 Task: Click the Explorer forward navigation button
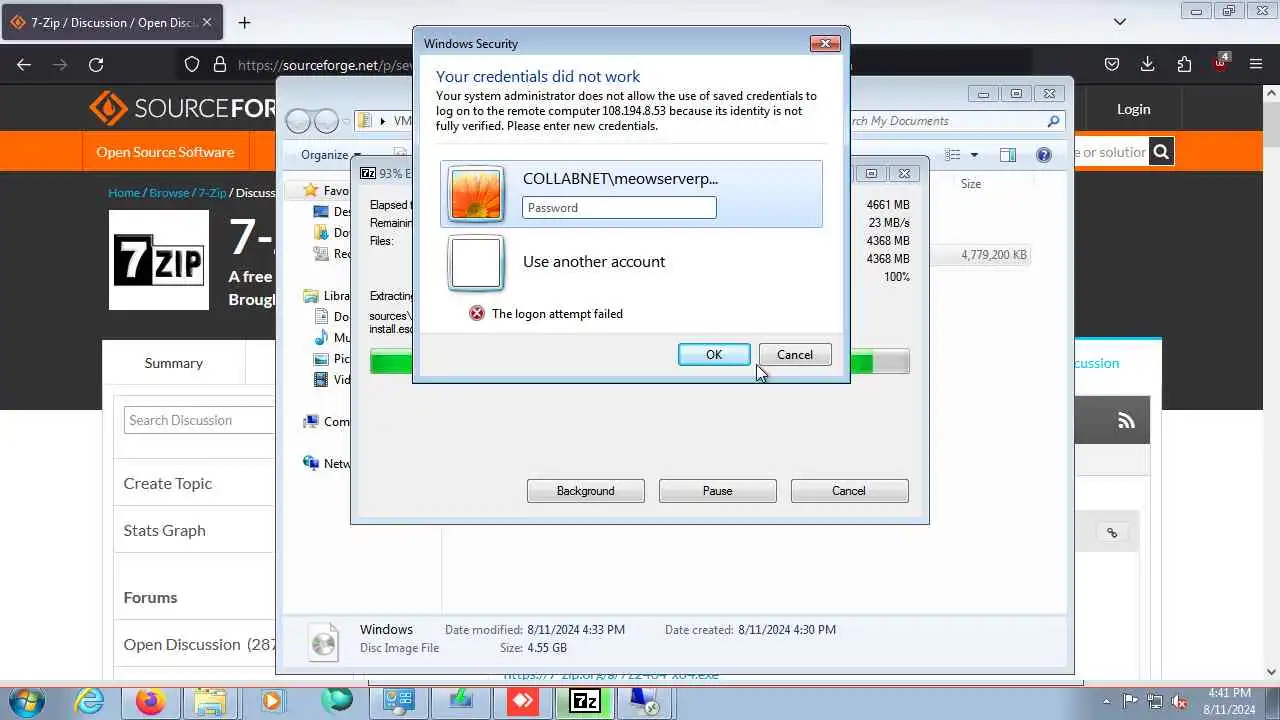[x=327, y=121]
